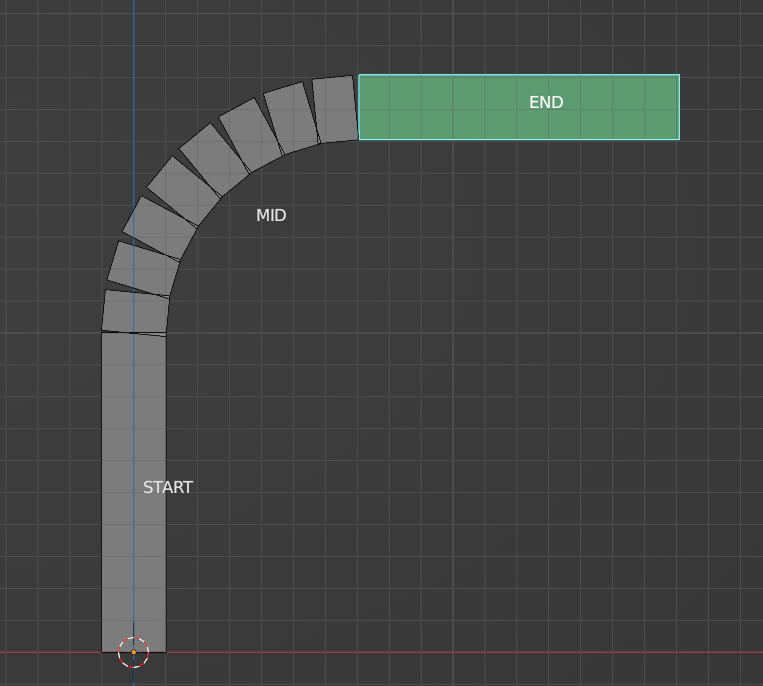Click the MID label text
This screenshot has width=763, height=686.
271,216
